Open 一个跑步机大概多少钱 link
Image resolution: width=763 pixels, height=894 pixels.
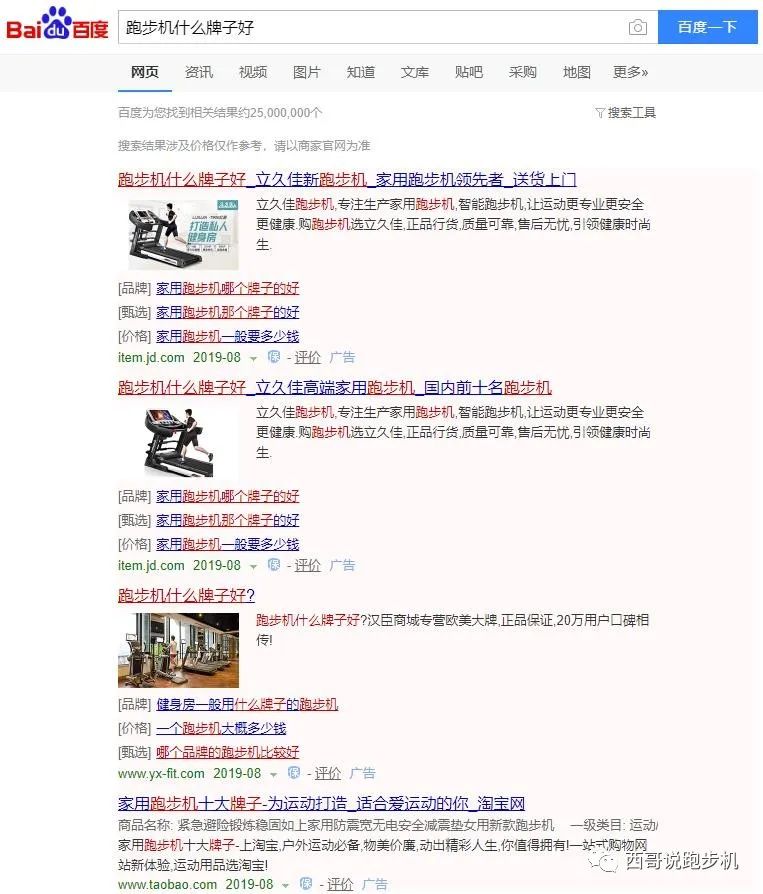221,729
